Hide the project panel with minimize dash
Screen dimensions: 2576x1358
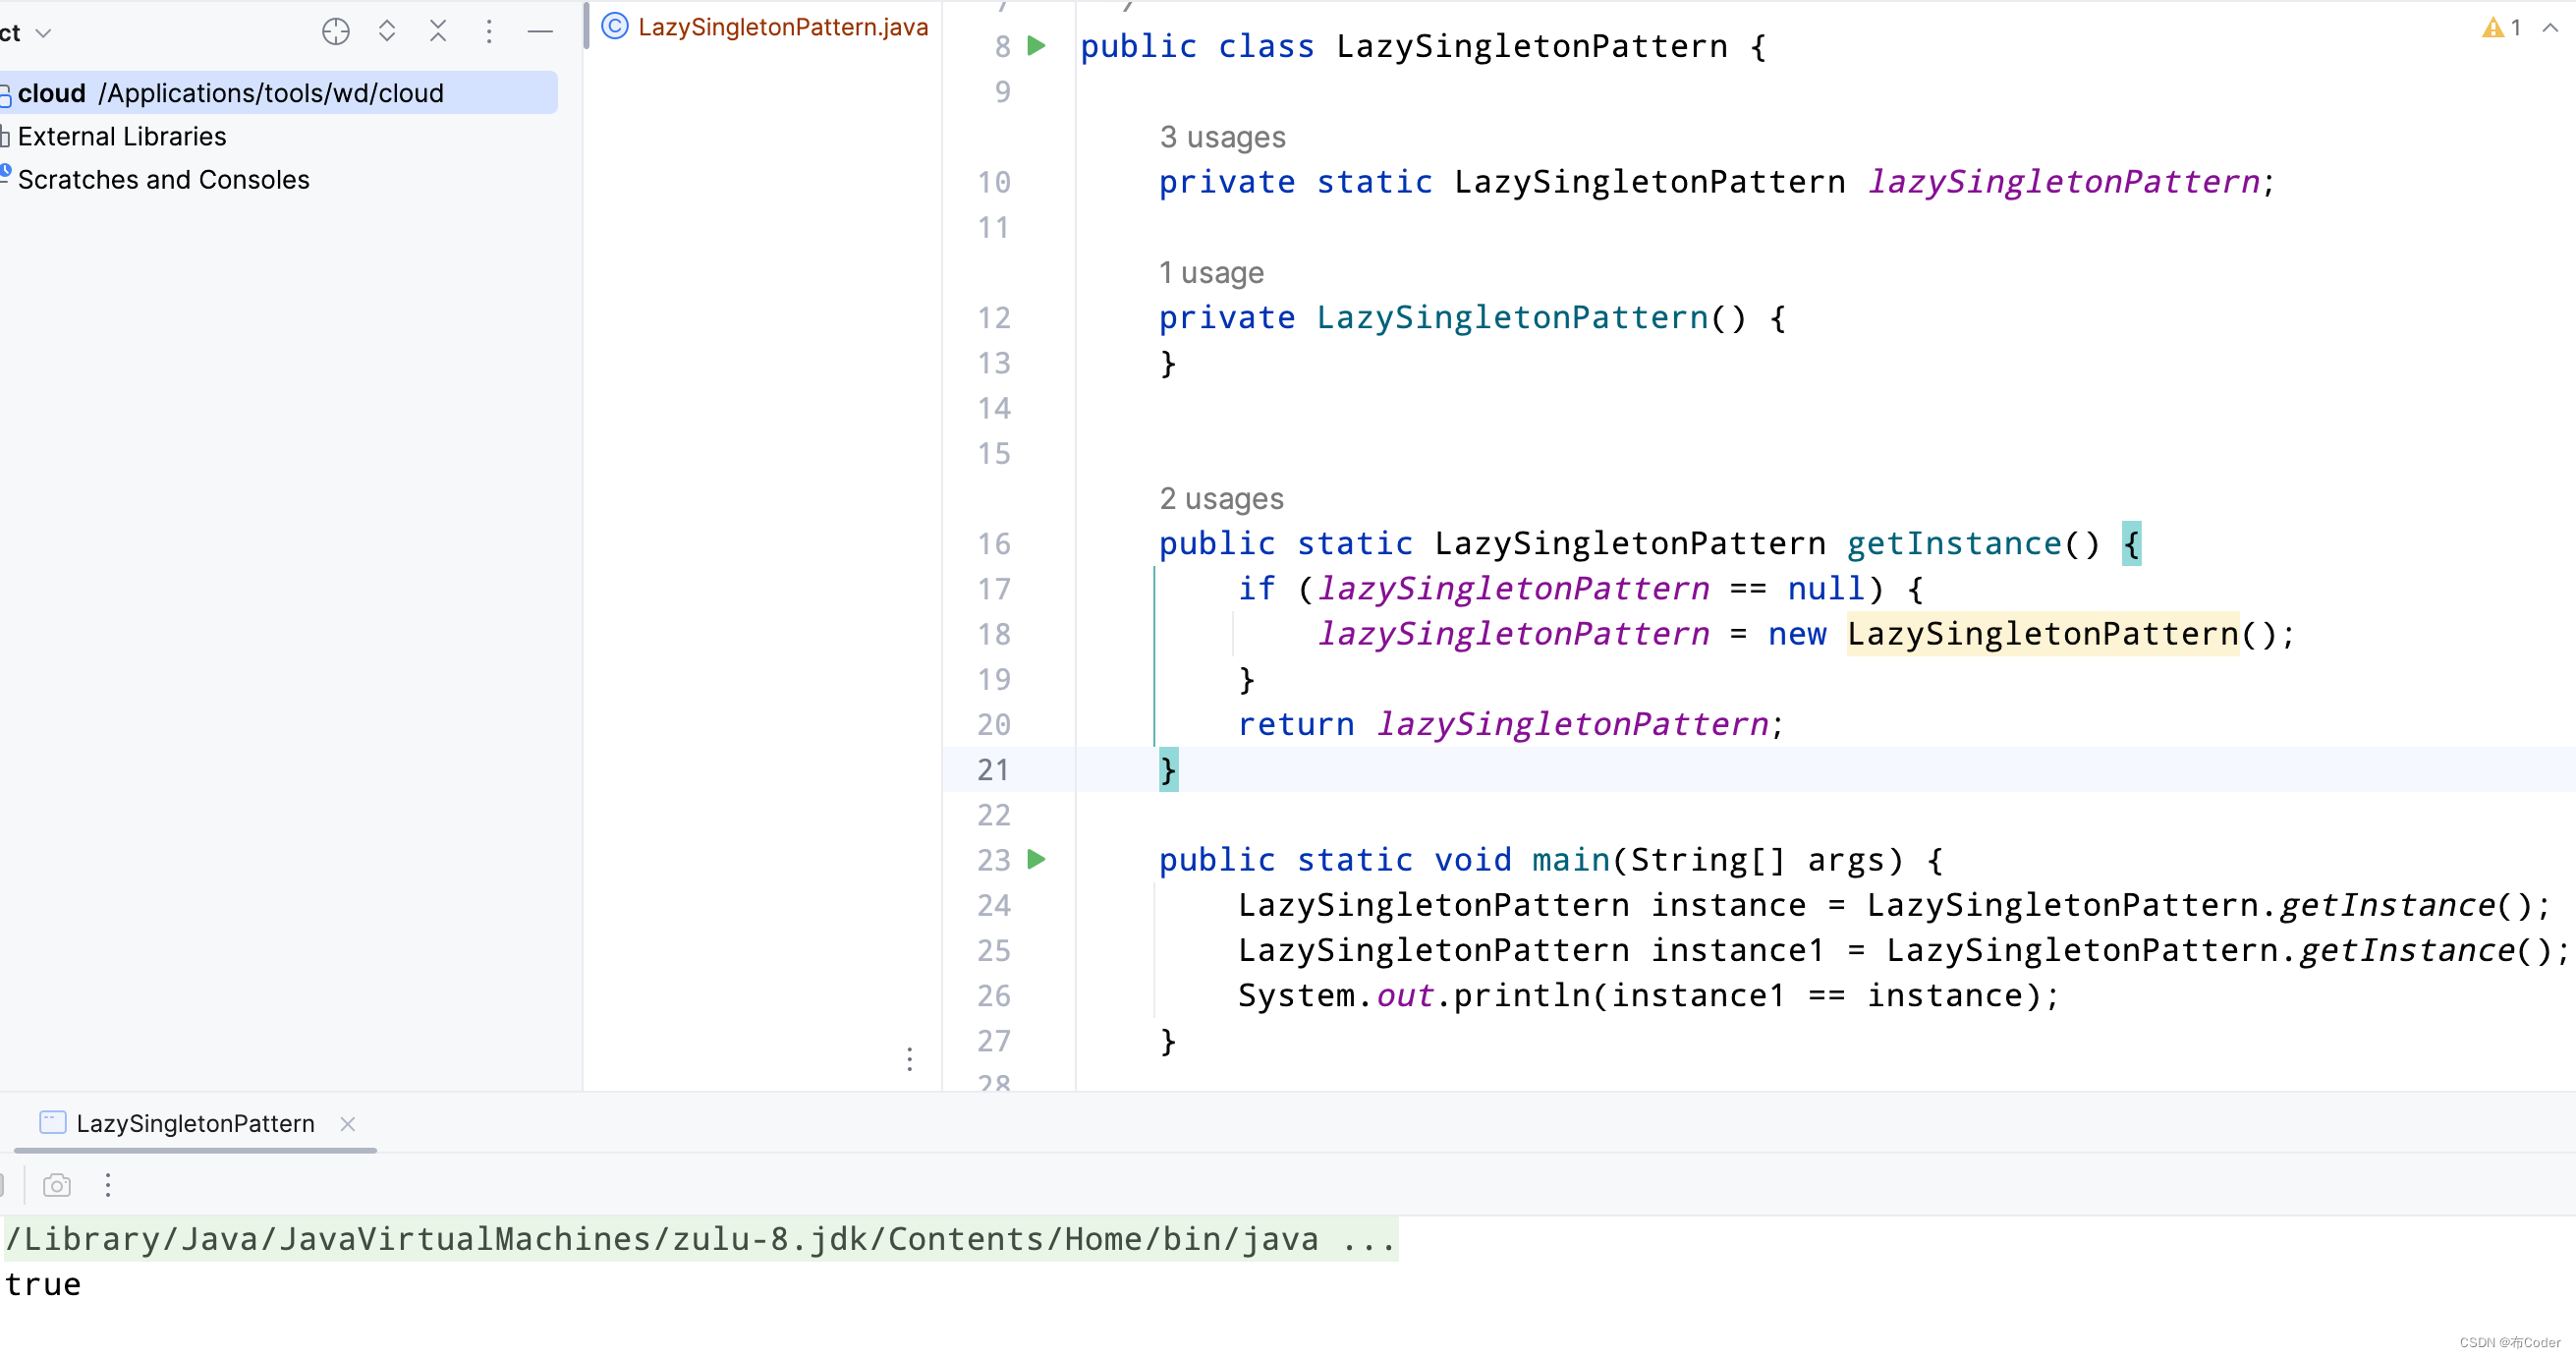540,32
